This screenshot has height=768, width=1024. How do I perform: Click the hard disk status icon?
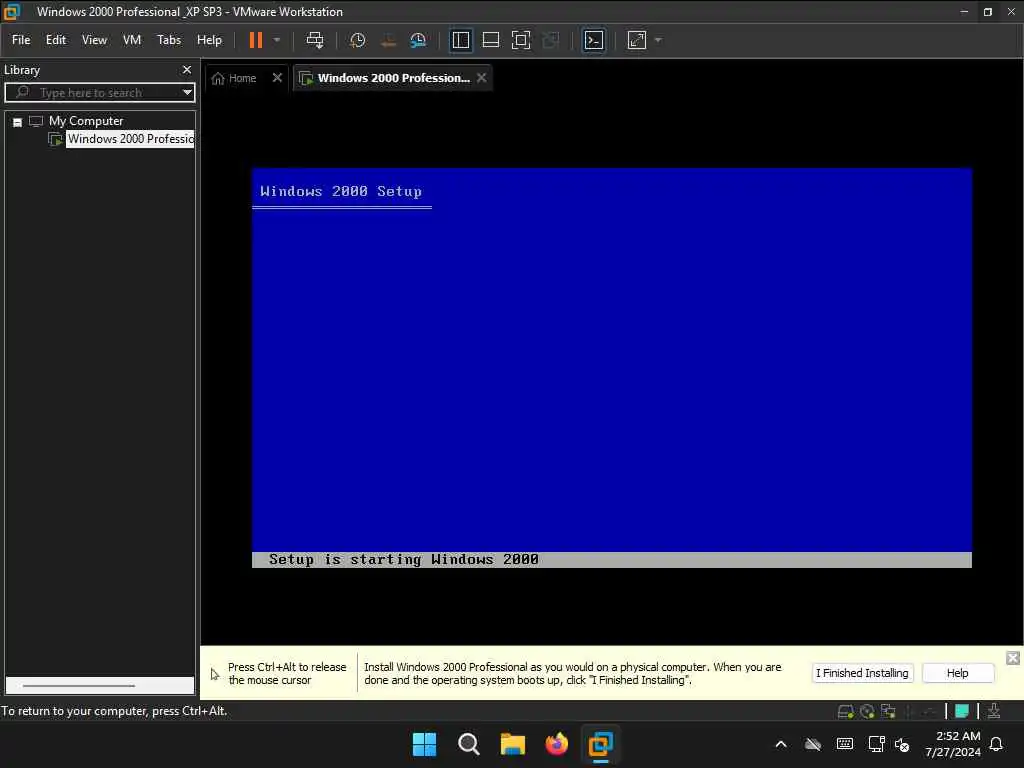click(x=845, y=711)
